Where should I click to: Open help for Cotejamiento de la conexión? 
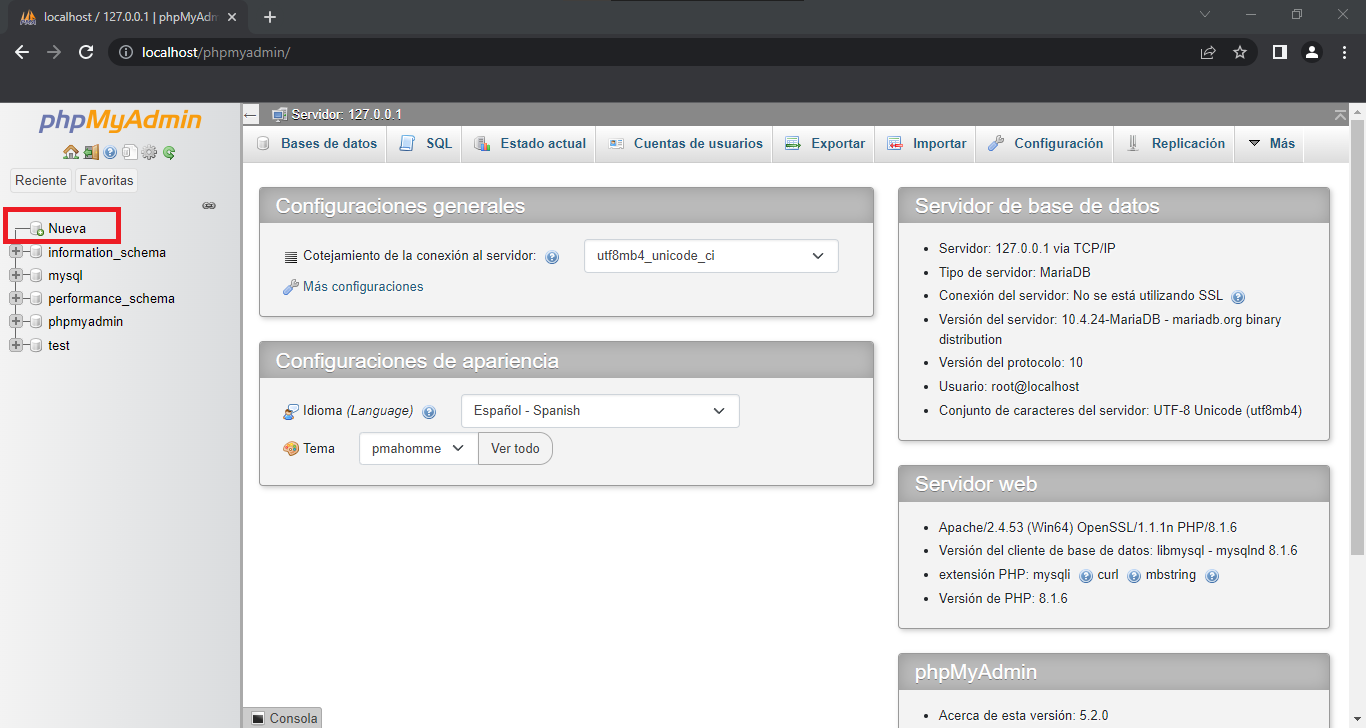click(x=552, y=257)
